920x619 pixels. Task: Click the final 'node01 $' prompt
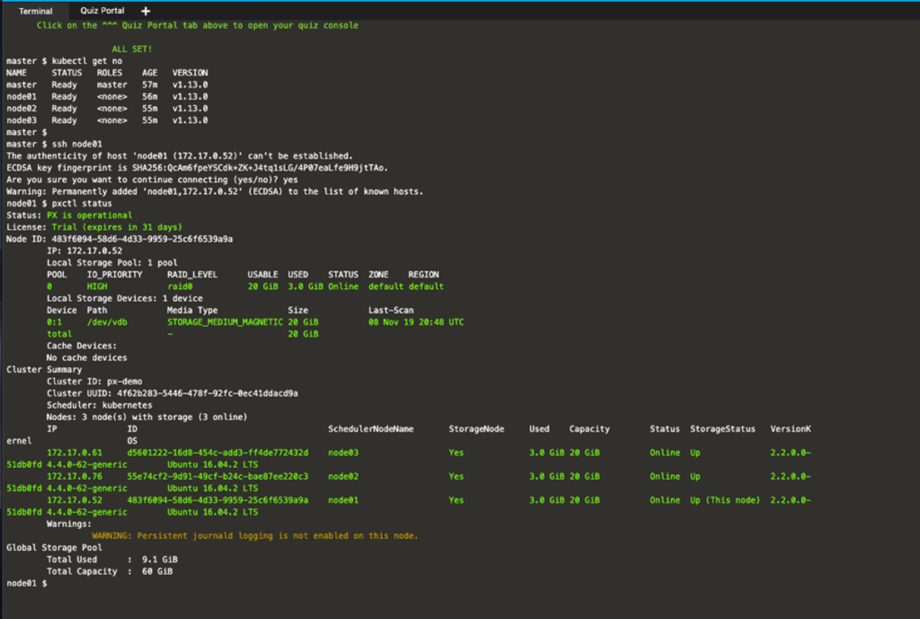26,583
